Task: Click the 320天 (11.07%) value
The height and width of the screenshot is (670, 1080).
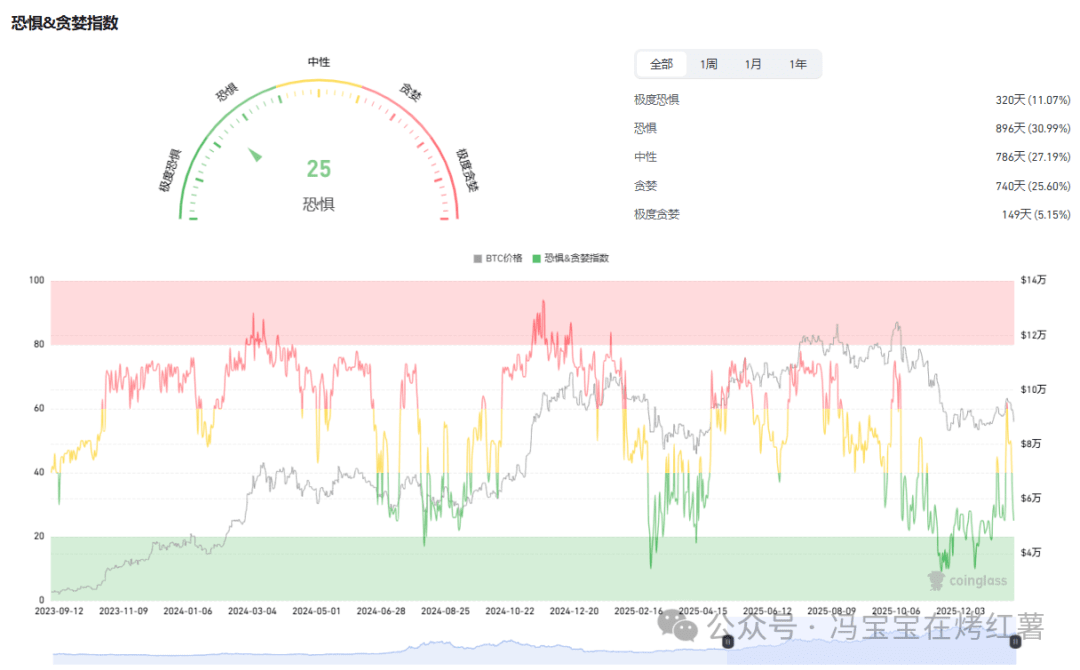Action: (1032, 100)
